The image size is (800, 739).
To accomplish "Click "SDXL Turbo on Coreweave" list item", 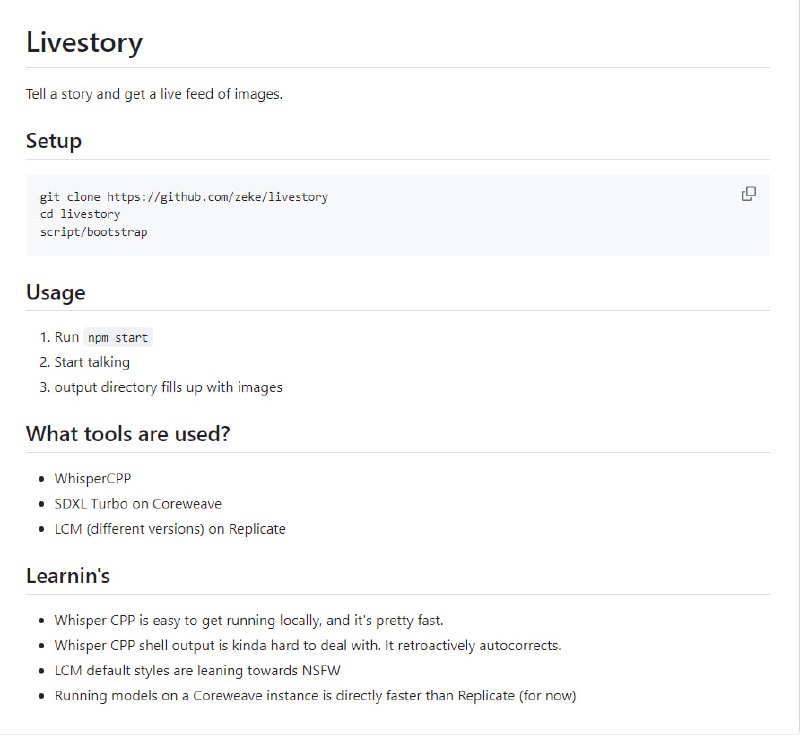I will 138,504.
